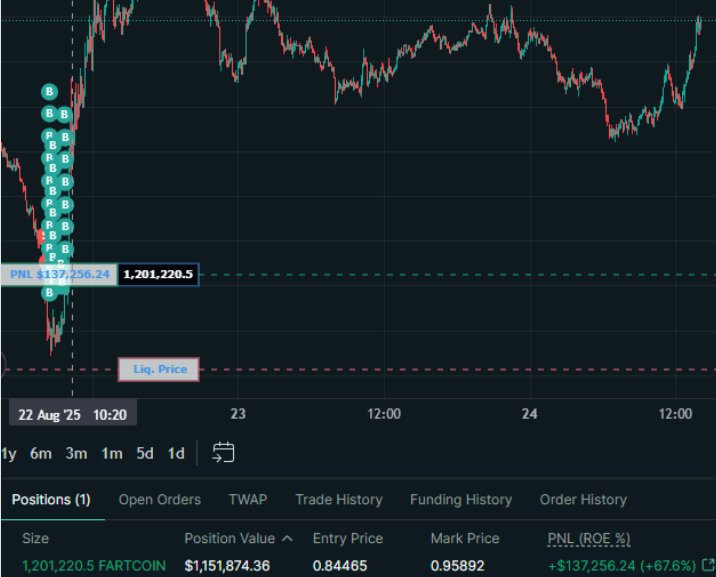
Task: Switch to the Open Orders tab
Action: click(159, 499)
